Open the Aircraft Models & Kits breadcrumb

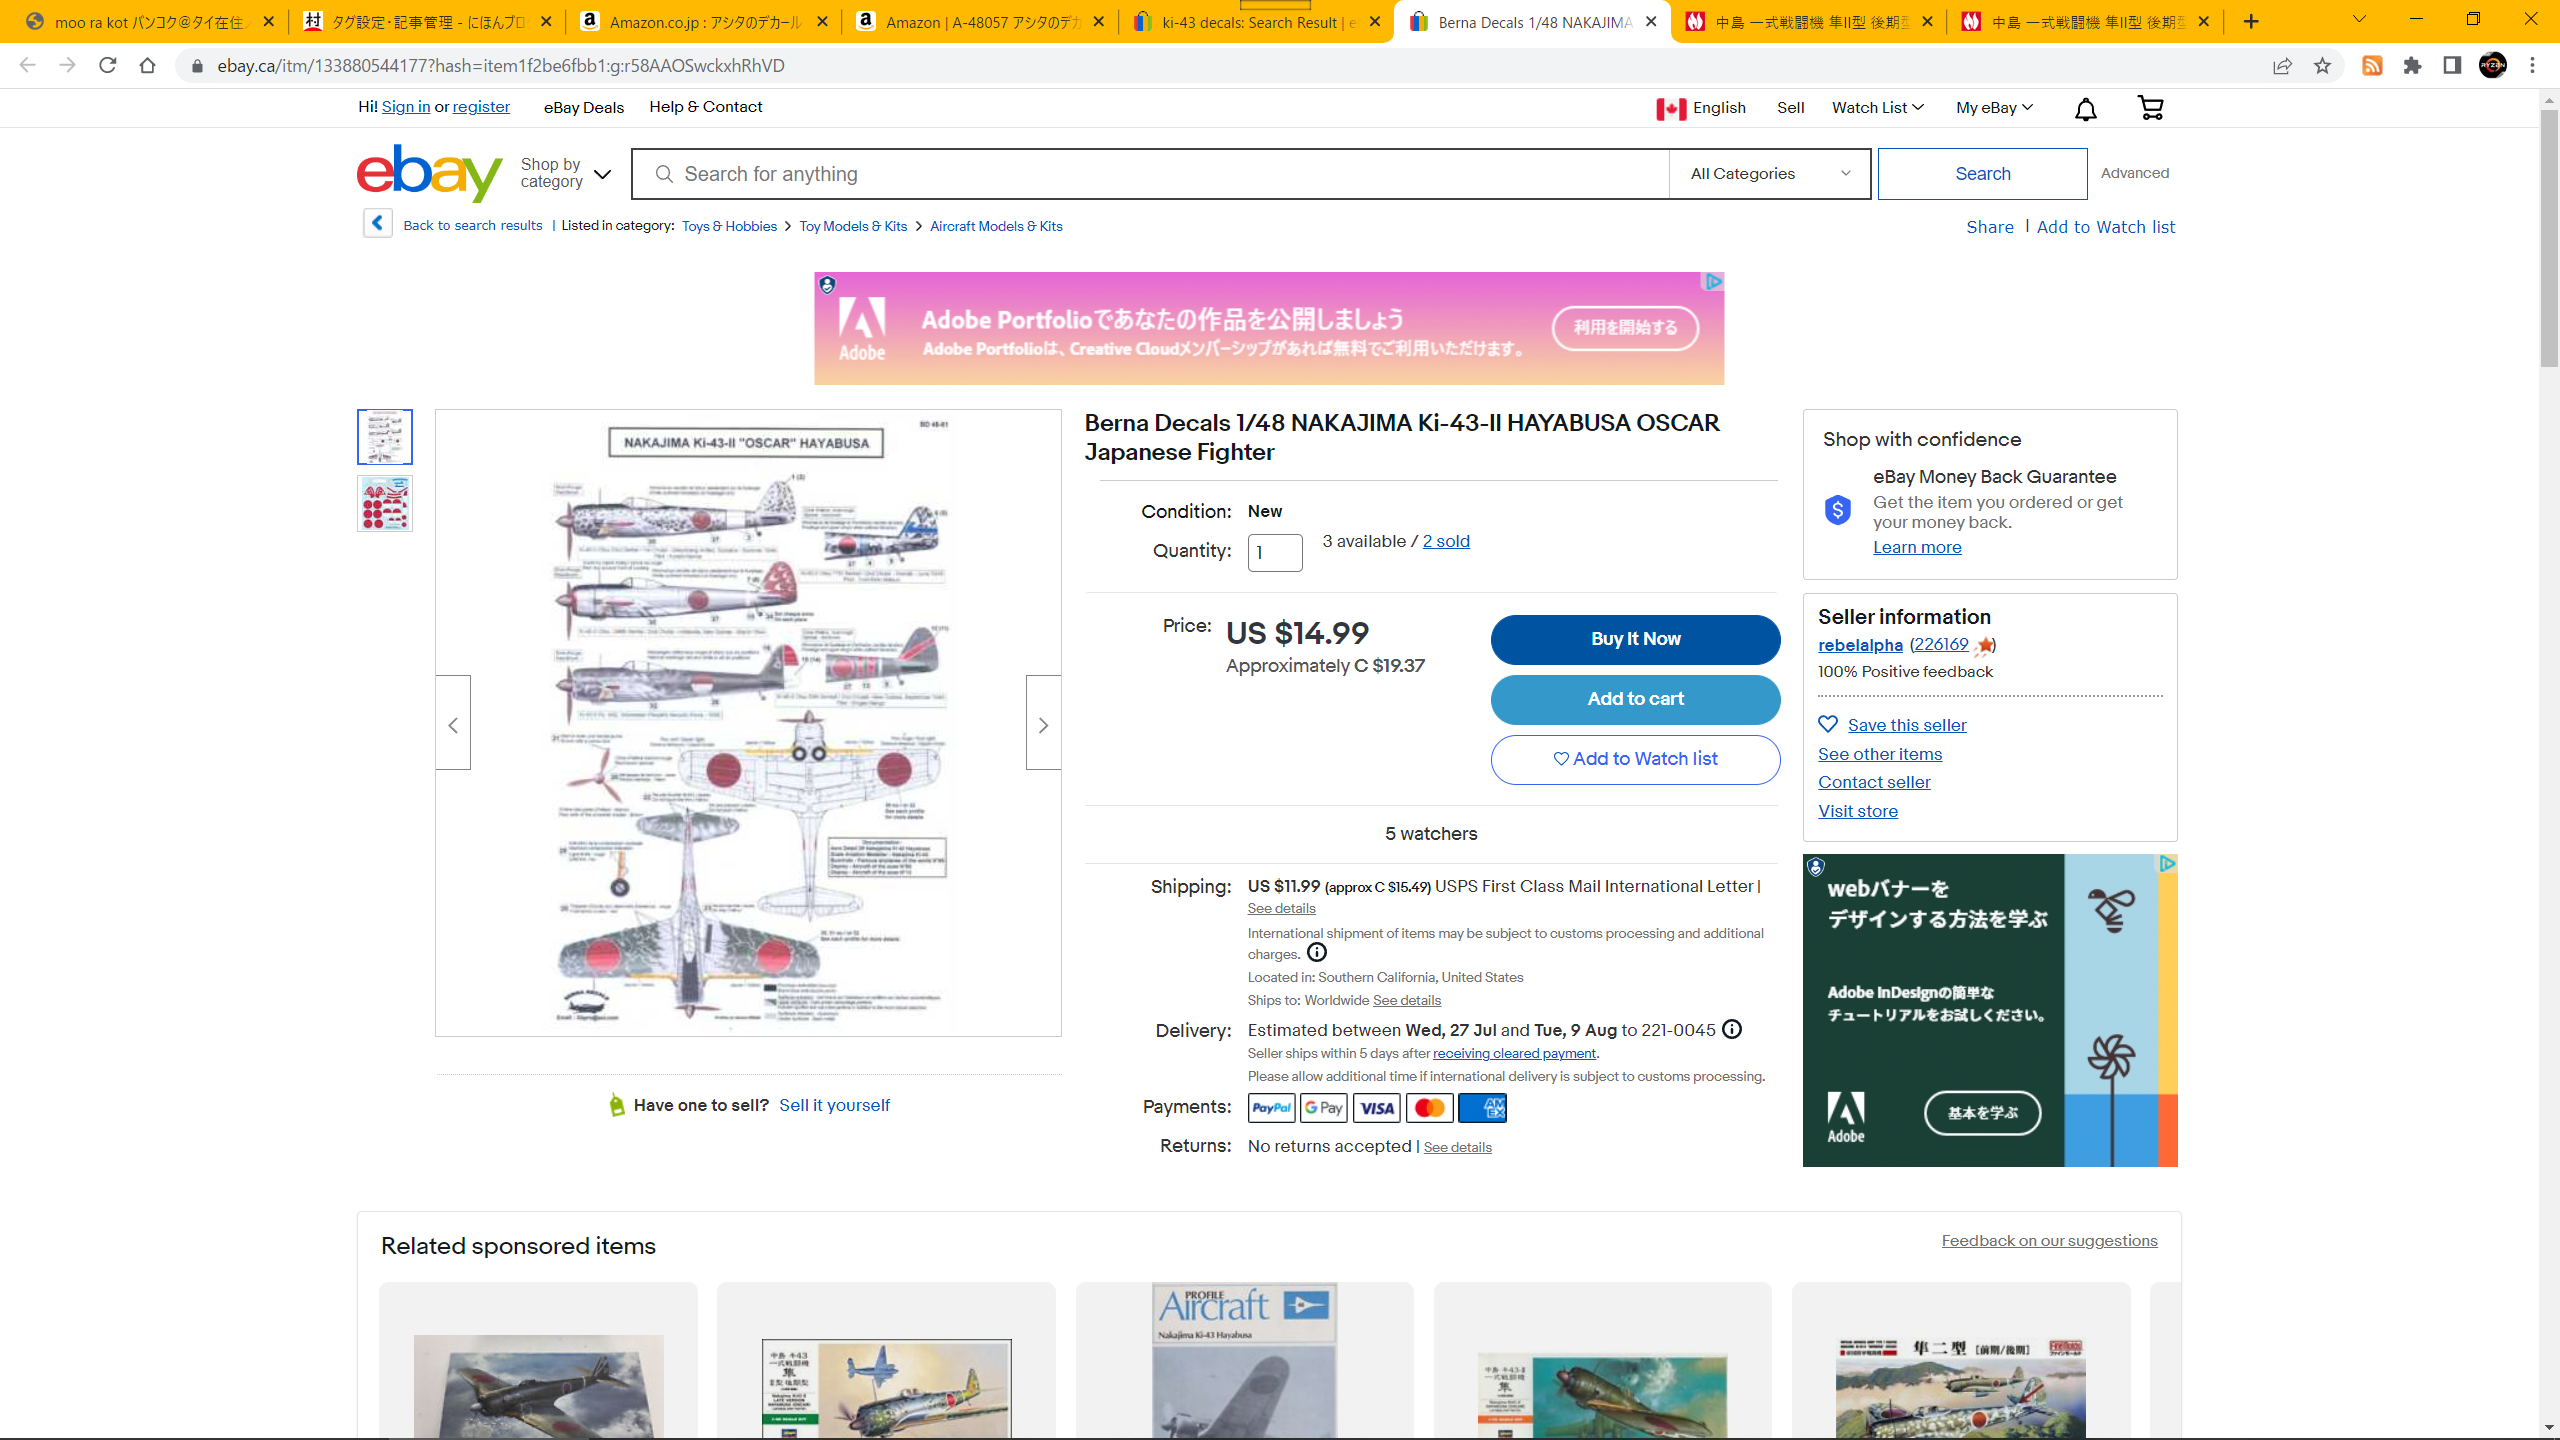coord(996,226)
